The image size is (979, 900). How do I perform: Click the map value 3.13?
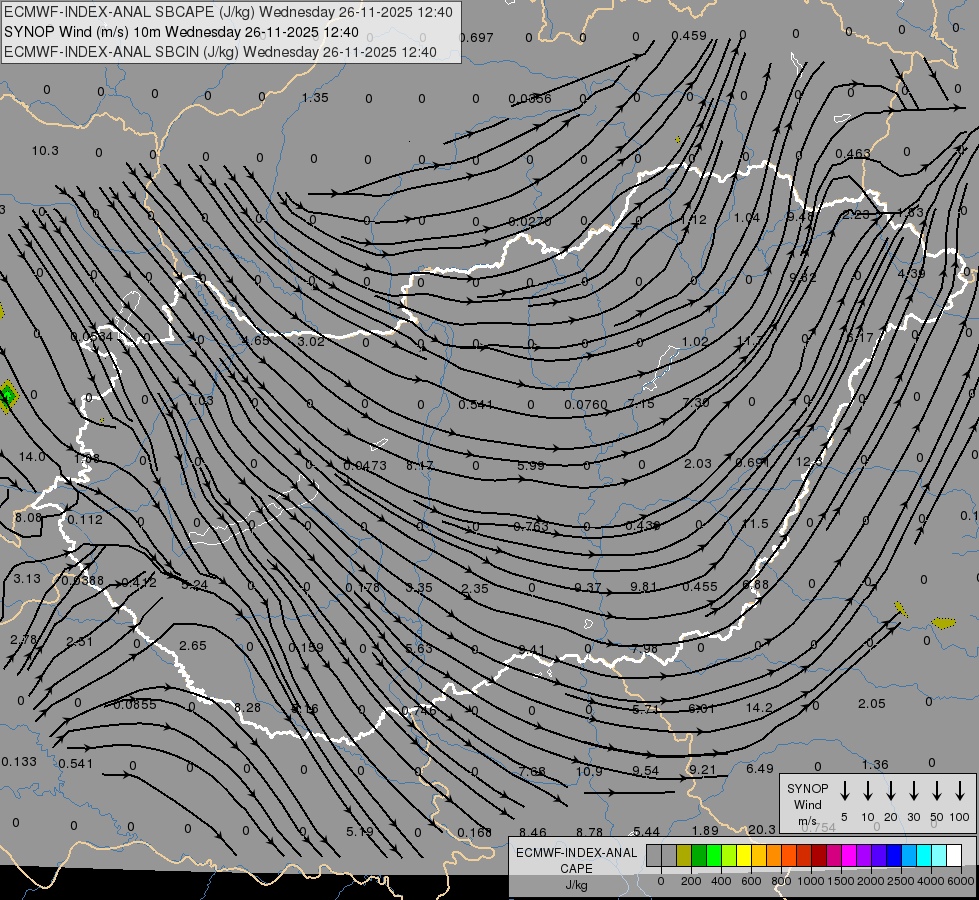coord(27,578)
